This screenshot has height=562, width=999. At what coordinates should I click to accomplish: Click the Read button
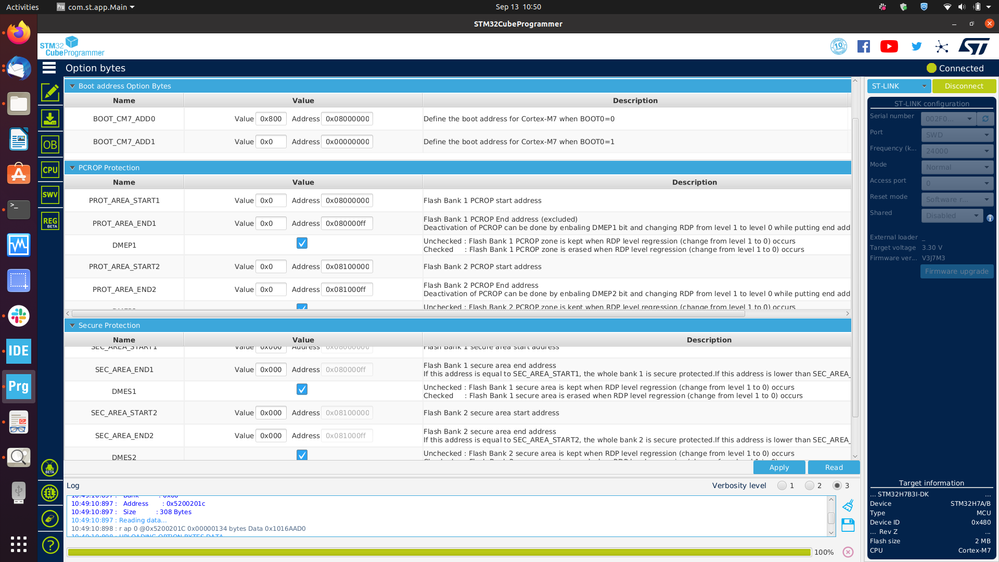point(833,467)
